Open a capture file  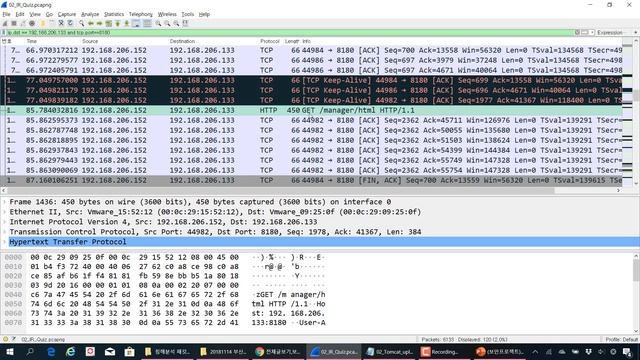[42, 23]
